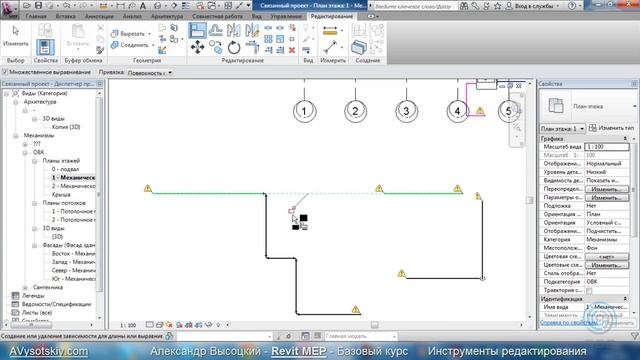Collapse the Планы этажей tree node
The height and width of the screenshot is (360, 640).
coord(34,161)
